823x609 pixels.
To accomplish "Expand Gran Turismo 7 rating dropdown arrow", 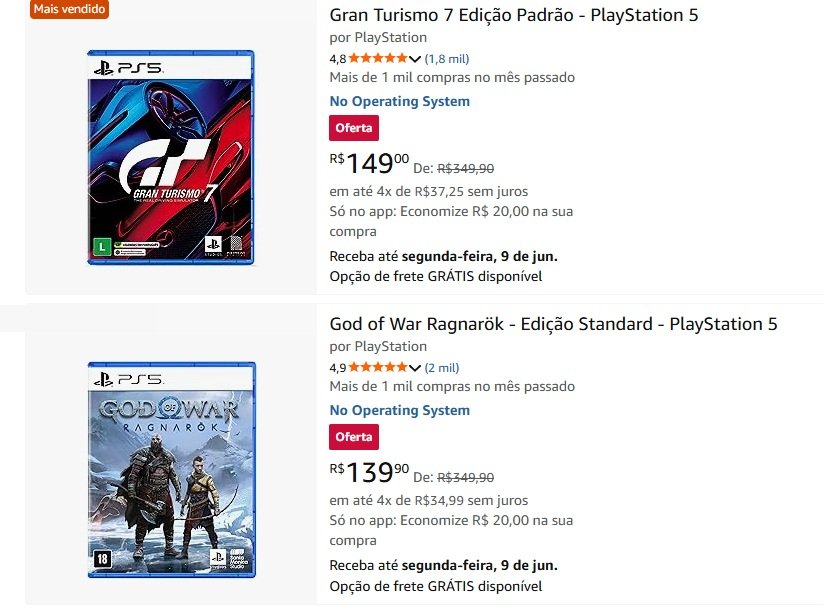I will click(x=415, y=59).
